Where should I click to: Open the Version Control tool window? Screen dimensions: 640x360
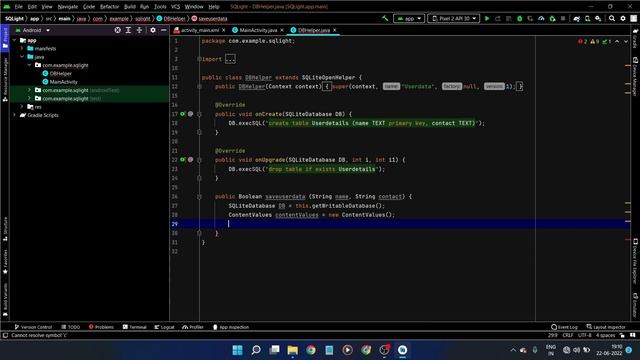click(33, 327)
